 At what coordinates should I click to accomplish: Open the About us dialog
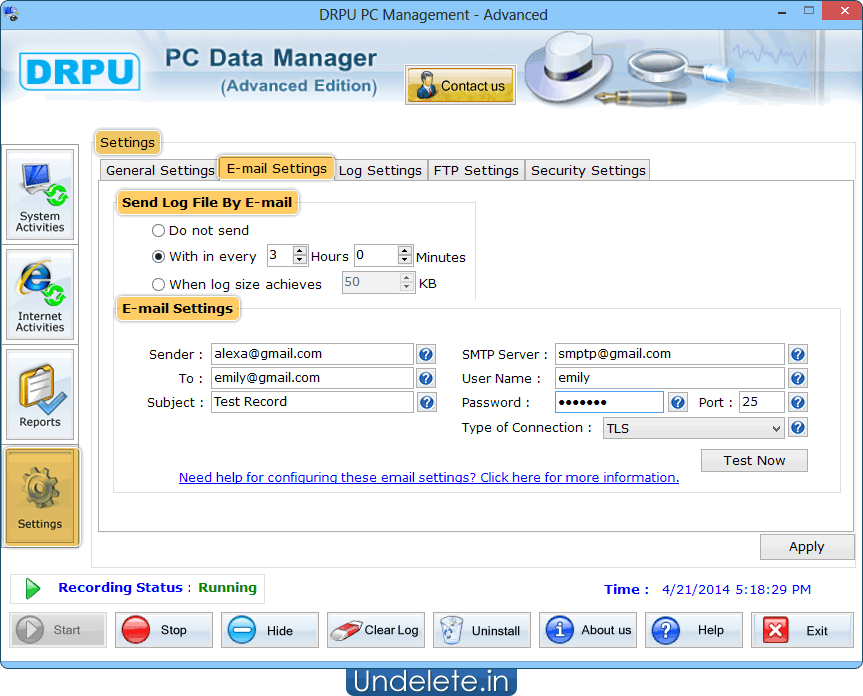pyautogui.click(x=588, y=630)
